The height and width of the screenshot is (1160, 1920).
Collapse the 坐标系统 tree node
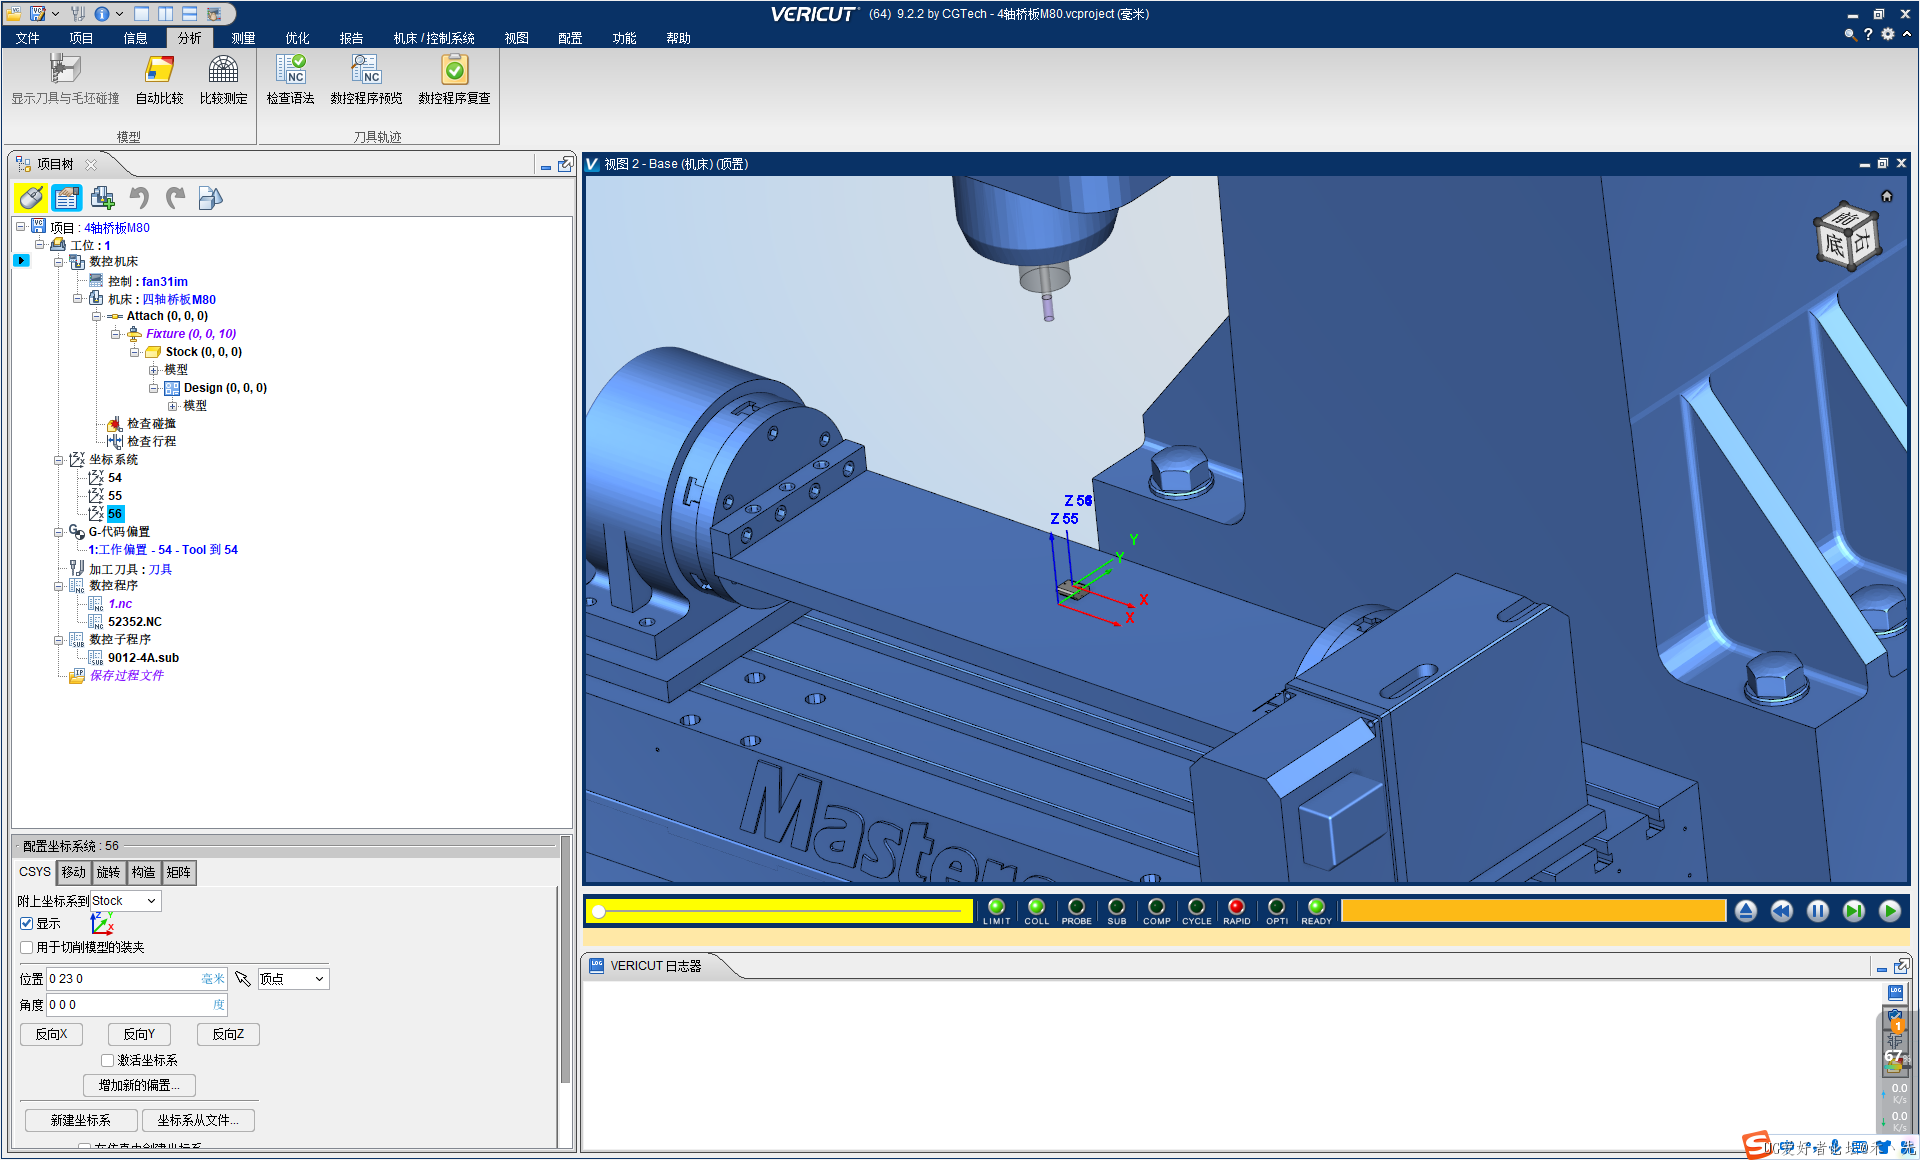pyautogui.click(x=58, y=460)
